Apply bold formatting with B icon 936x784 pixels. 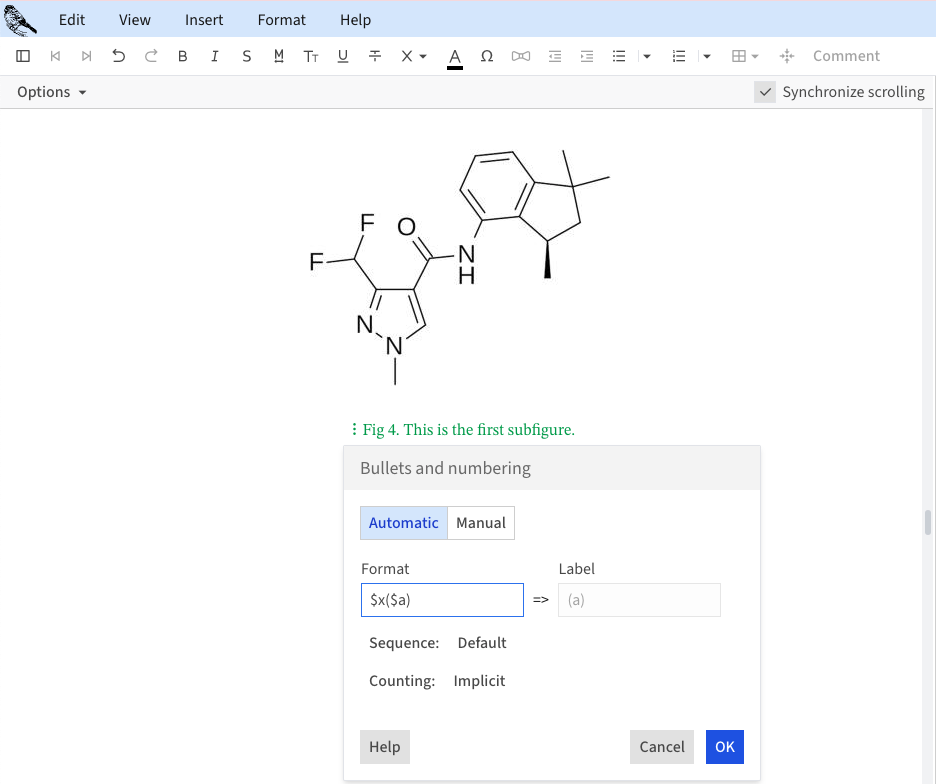[183, 56]
